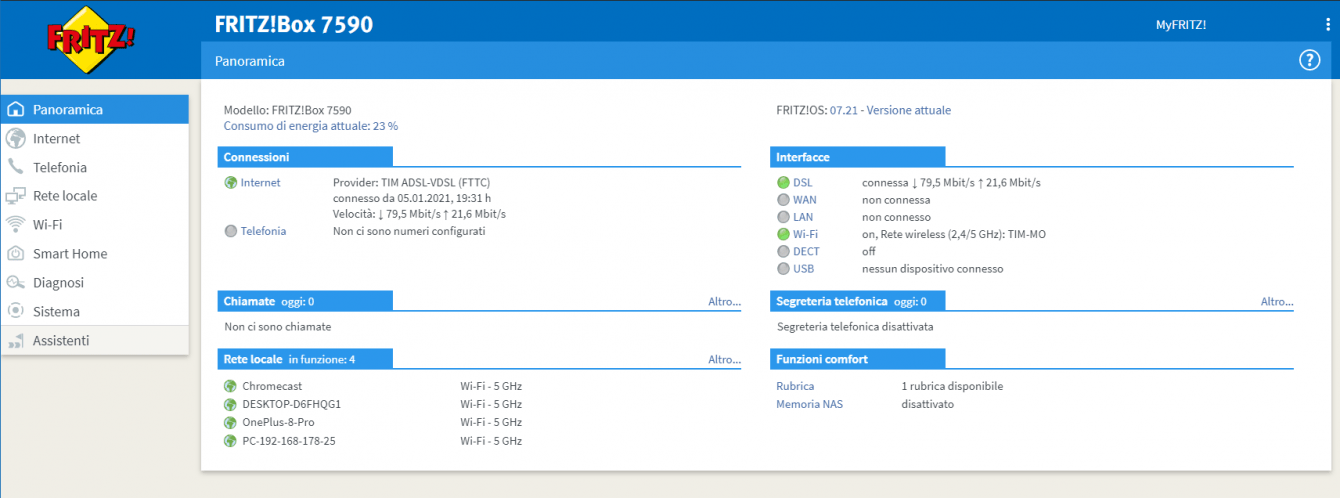Click globe icon beside Chromecast device
Viewport: 1340px width, 498px height.
pos(231,386)
